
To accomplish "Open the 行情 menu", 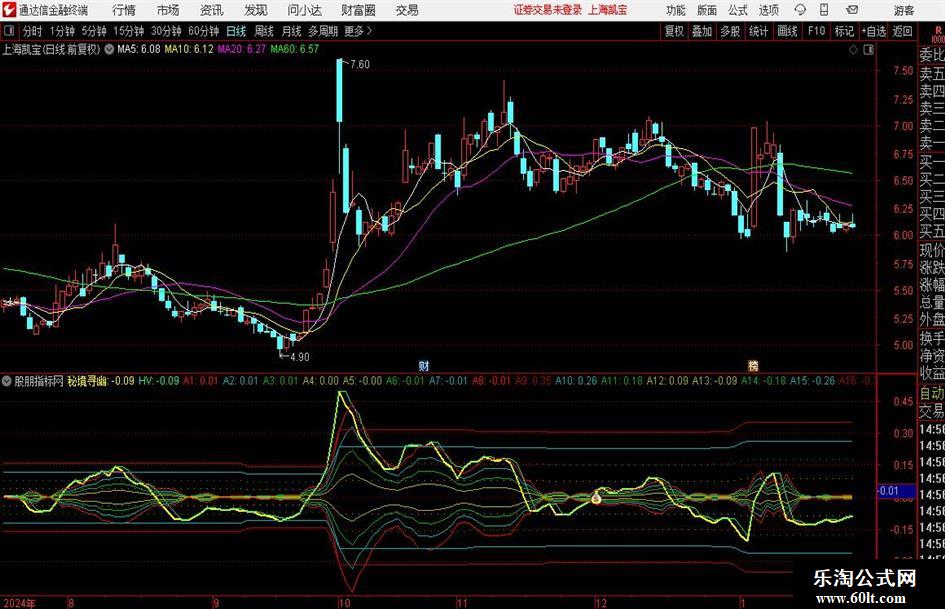I will click(124, 10).
